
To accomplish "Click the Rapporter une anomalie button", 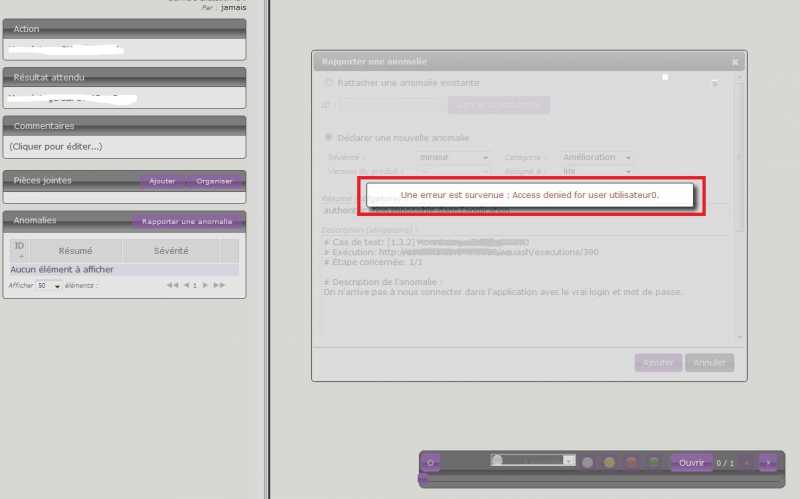I will coord(187,221).
